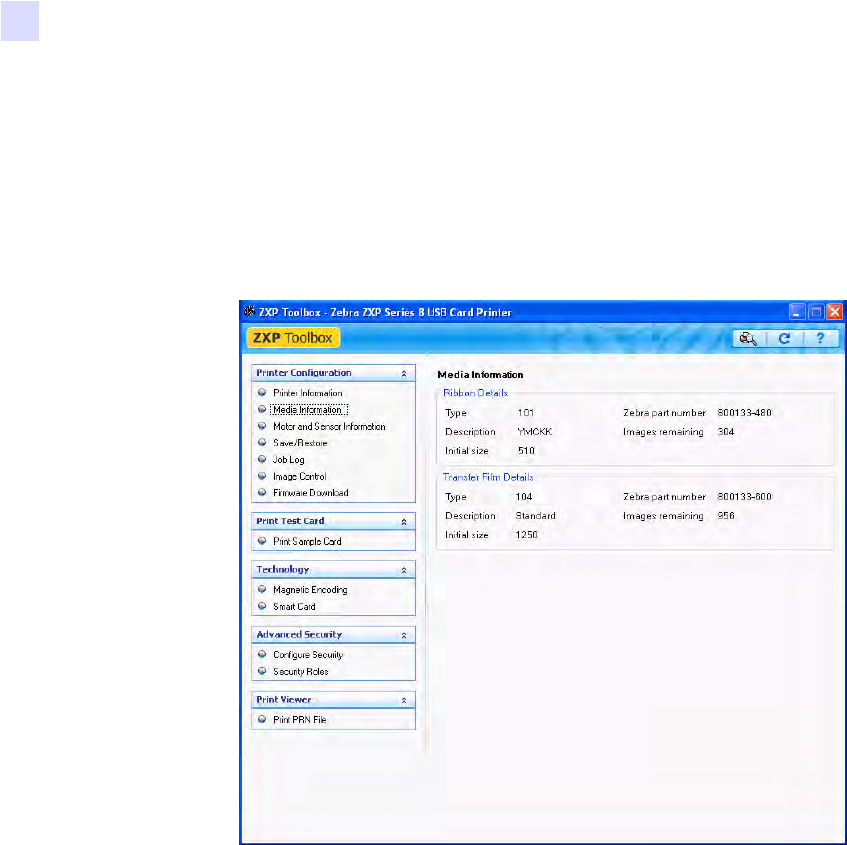Collapse the Printer Configuration section
This screenshot has width=847, height=845.
click(404, 373)
